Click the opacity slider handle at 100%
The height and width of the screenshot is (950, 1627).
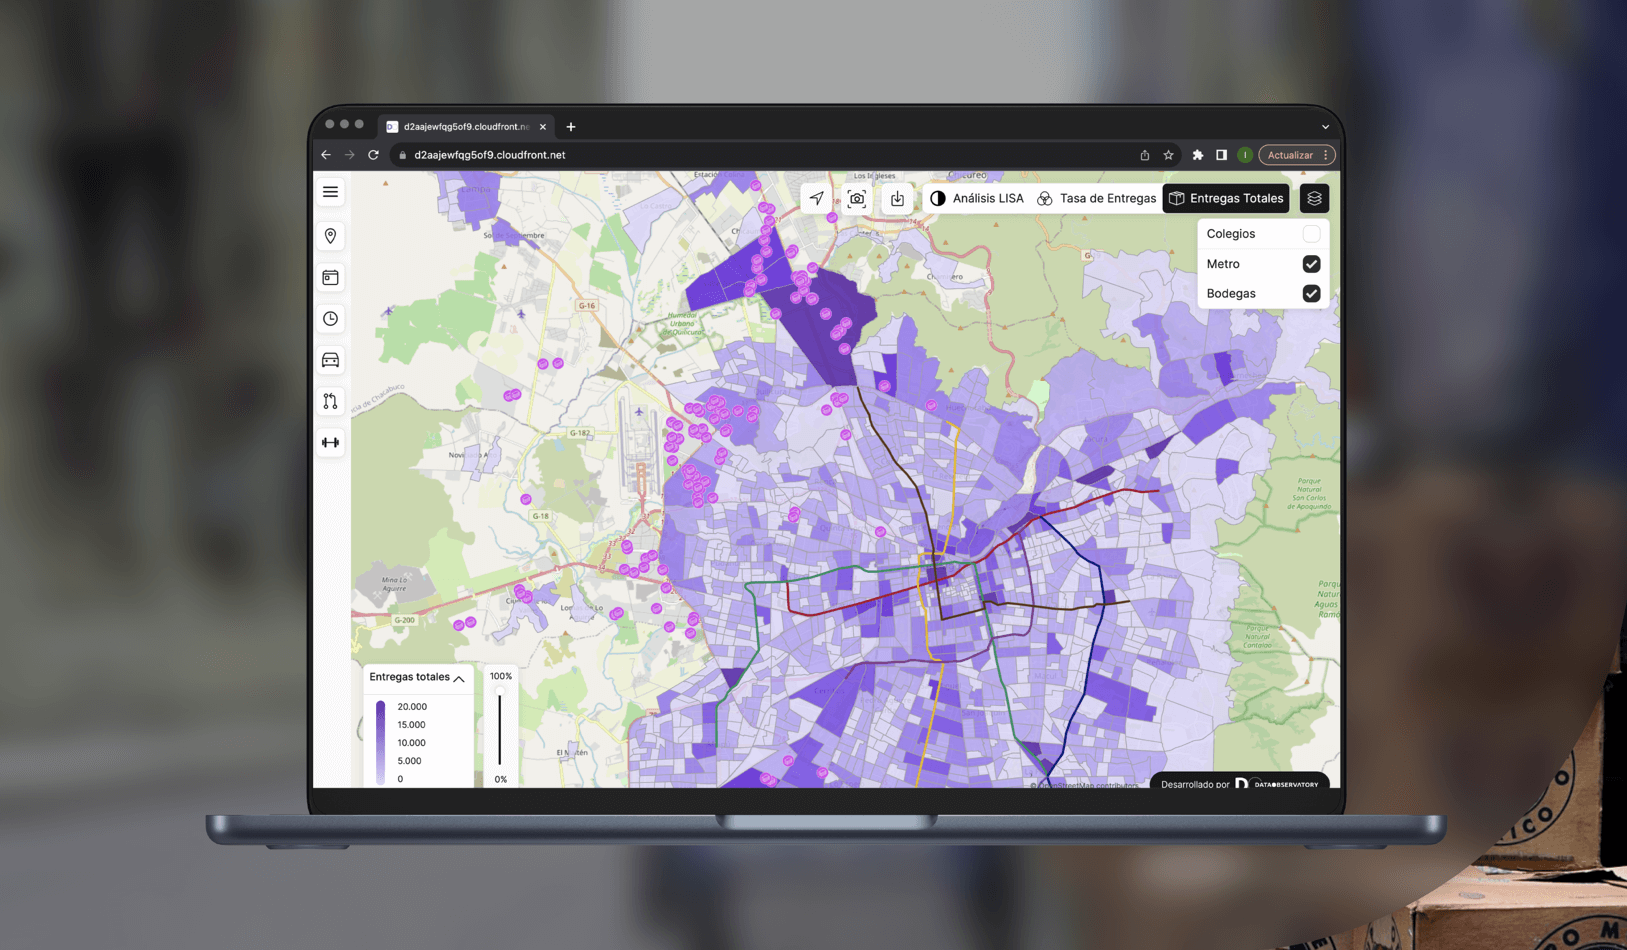click(500, 691)
